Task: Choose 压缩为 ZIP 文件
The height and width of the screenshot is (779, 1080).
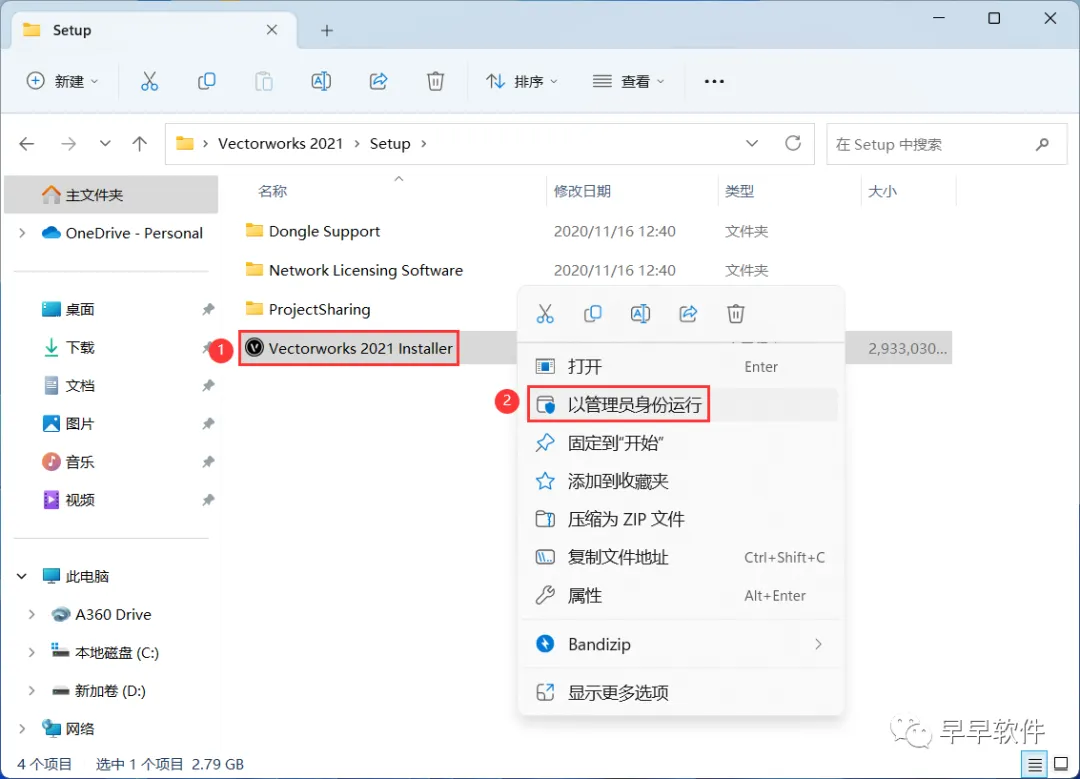Action: coord(681,519)
